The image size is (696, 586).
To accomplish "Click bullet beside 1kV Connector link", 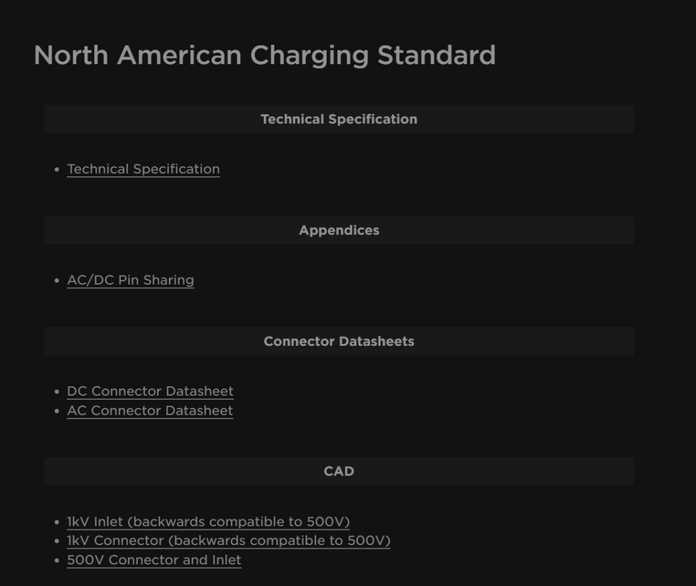I will (56, 541).
